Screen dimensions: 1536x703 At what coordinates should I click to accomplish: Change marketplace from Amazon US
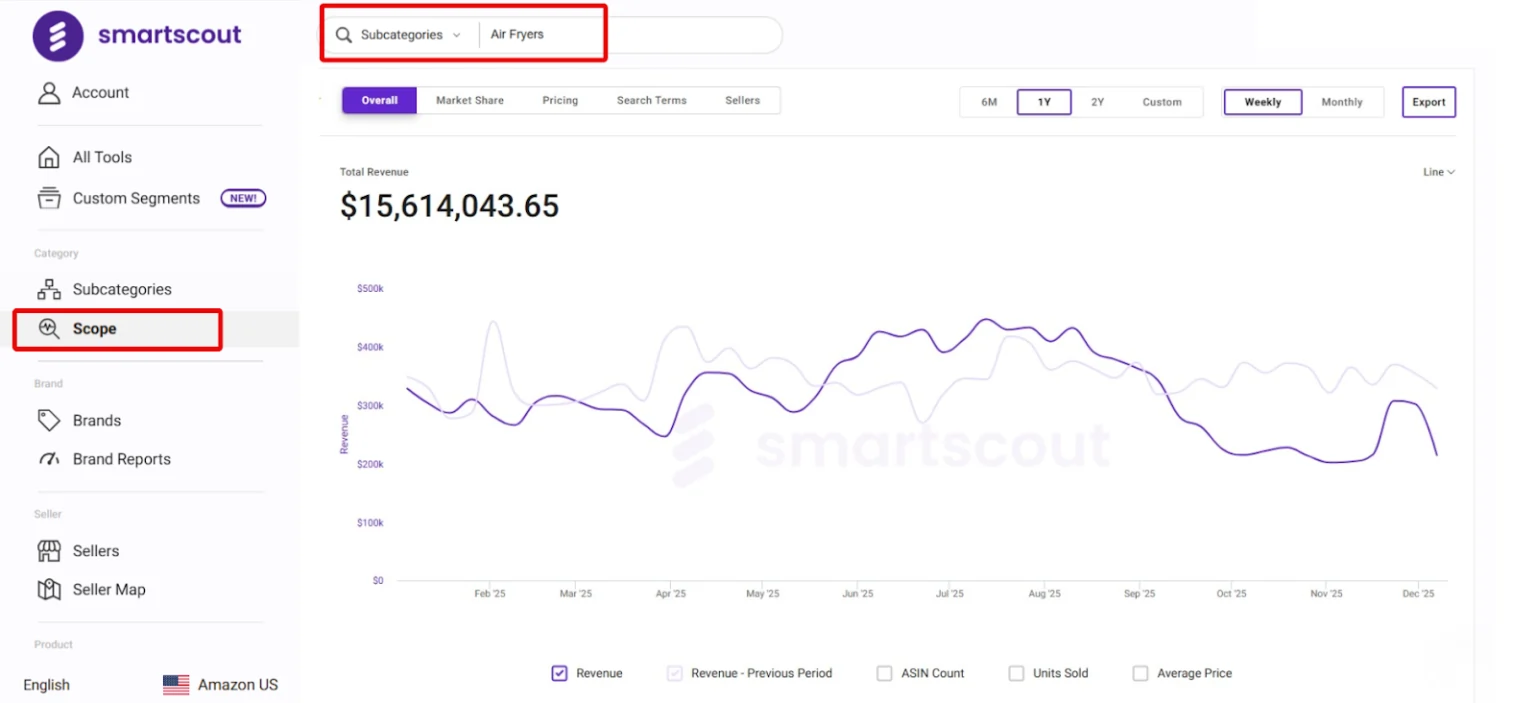(219, 684)
